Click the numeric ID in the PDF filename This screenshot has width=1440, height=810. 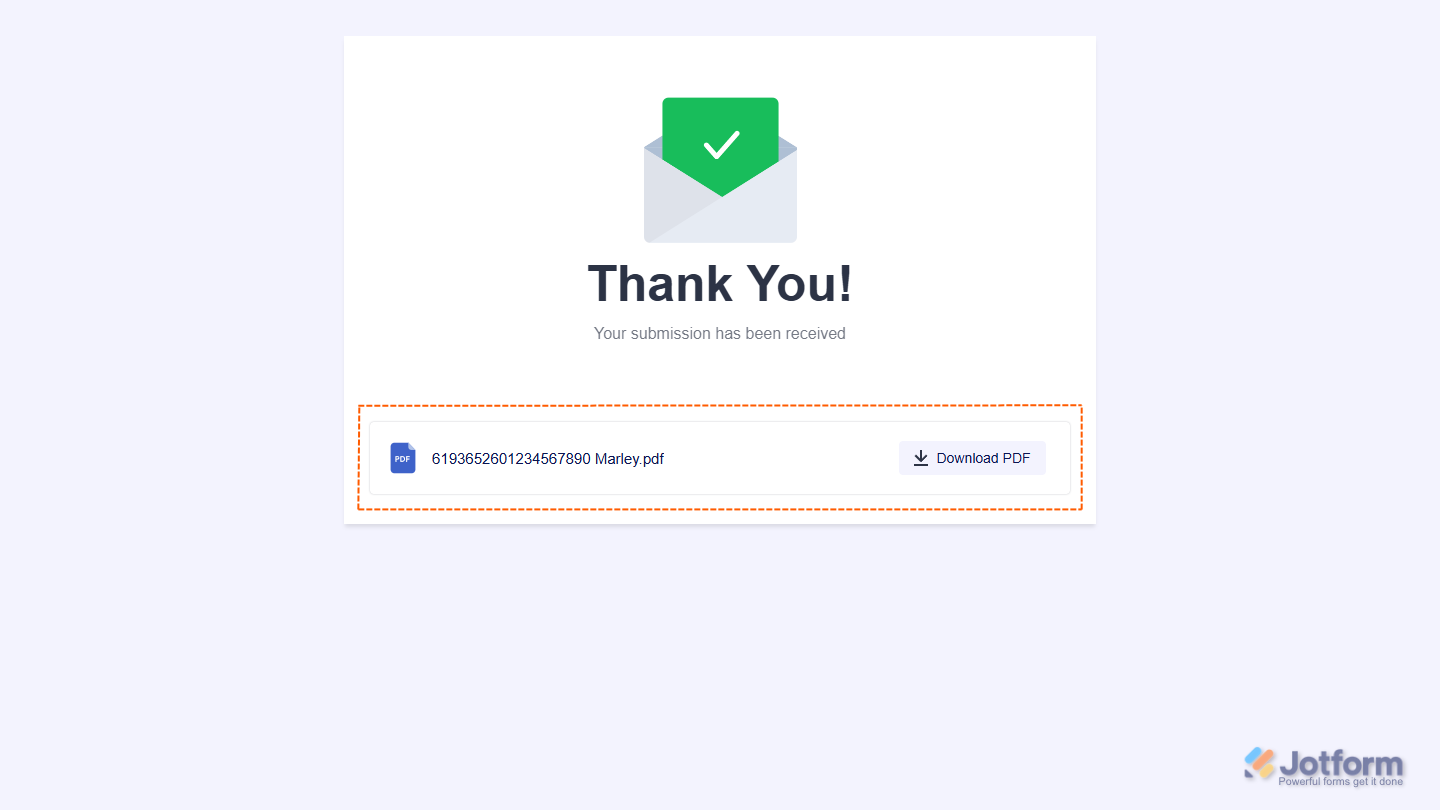click(x=511, y=459)
